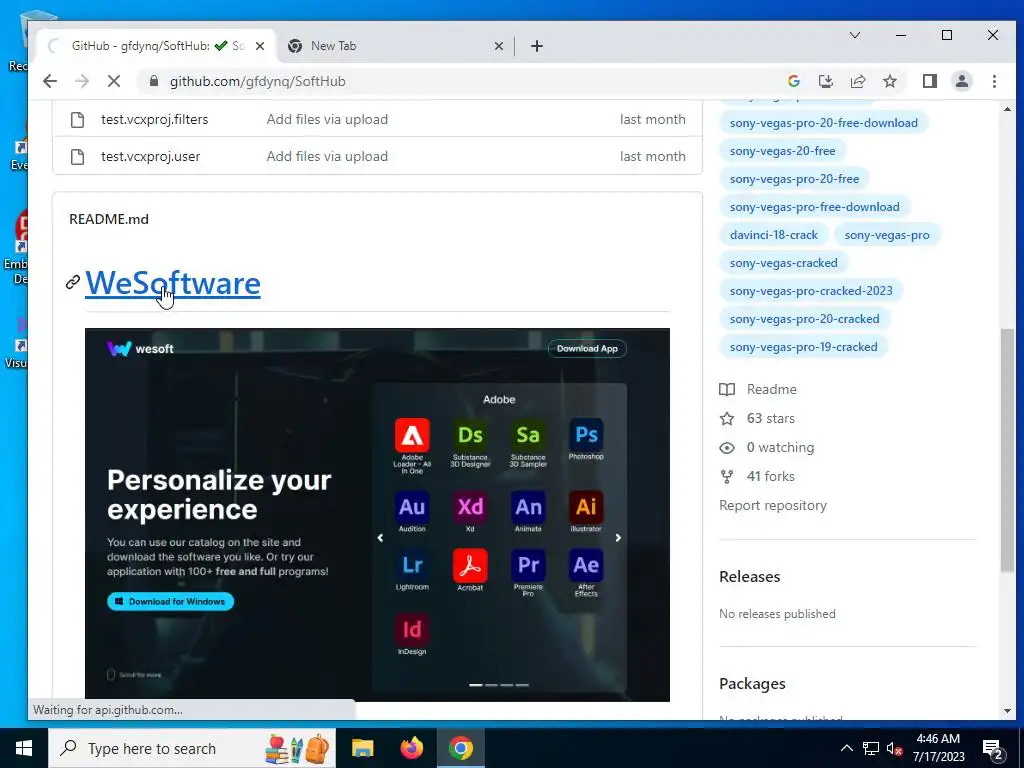The image size is (1024, 768).
Task: Open the taskbar clock and date
Action: [x=938, y=748]
